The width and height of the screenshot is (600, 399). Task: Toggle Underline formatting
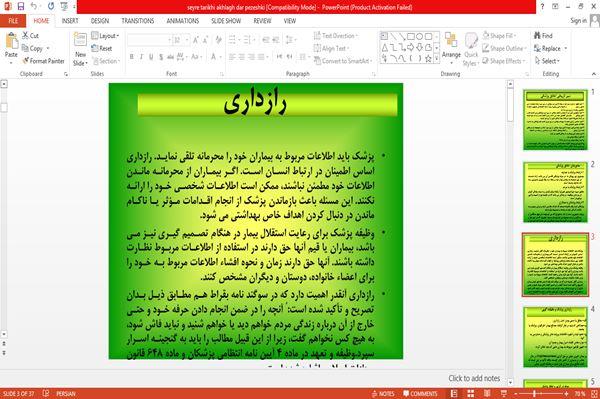[151, 57]
